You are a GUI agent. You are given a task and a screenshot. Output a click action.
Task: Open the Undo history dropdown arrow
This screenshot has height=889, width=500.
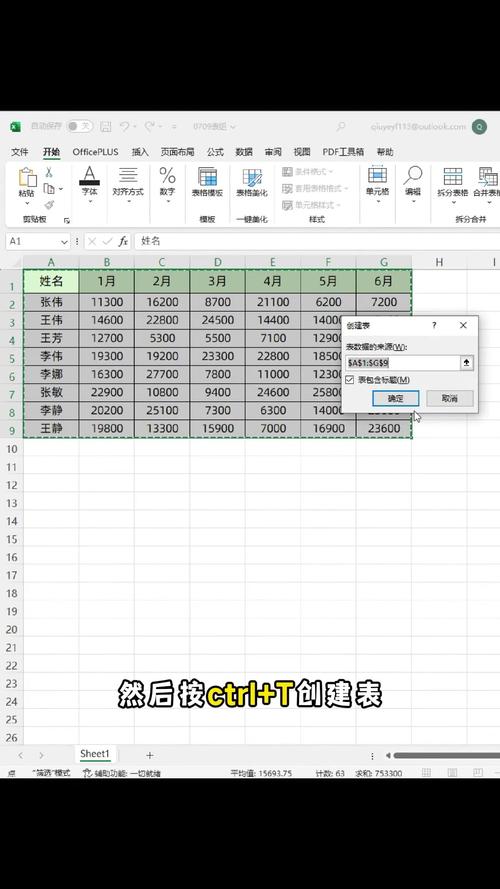click(x=135, y=126)
